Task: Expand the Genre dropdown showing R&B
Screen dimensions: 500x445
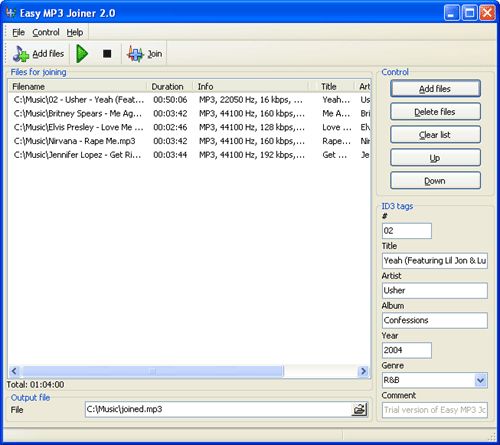Action: [480, 380]
